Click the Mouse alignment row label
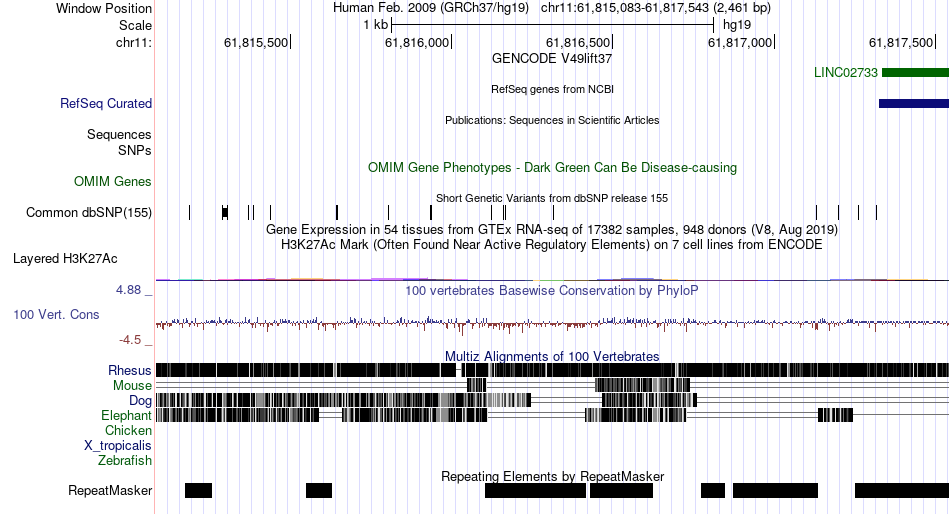Image resolution: width=950 pixels, height=514 pixels. pyautogui.click(x=132, y=386)
